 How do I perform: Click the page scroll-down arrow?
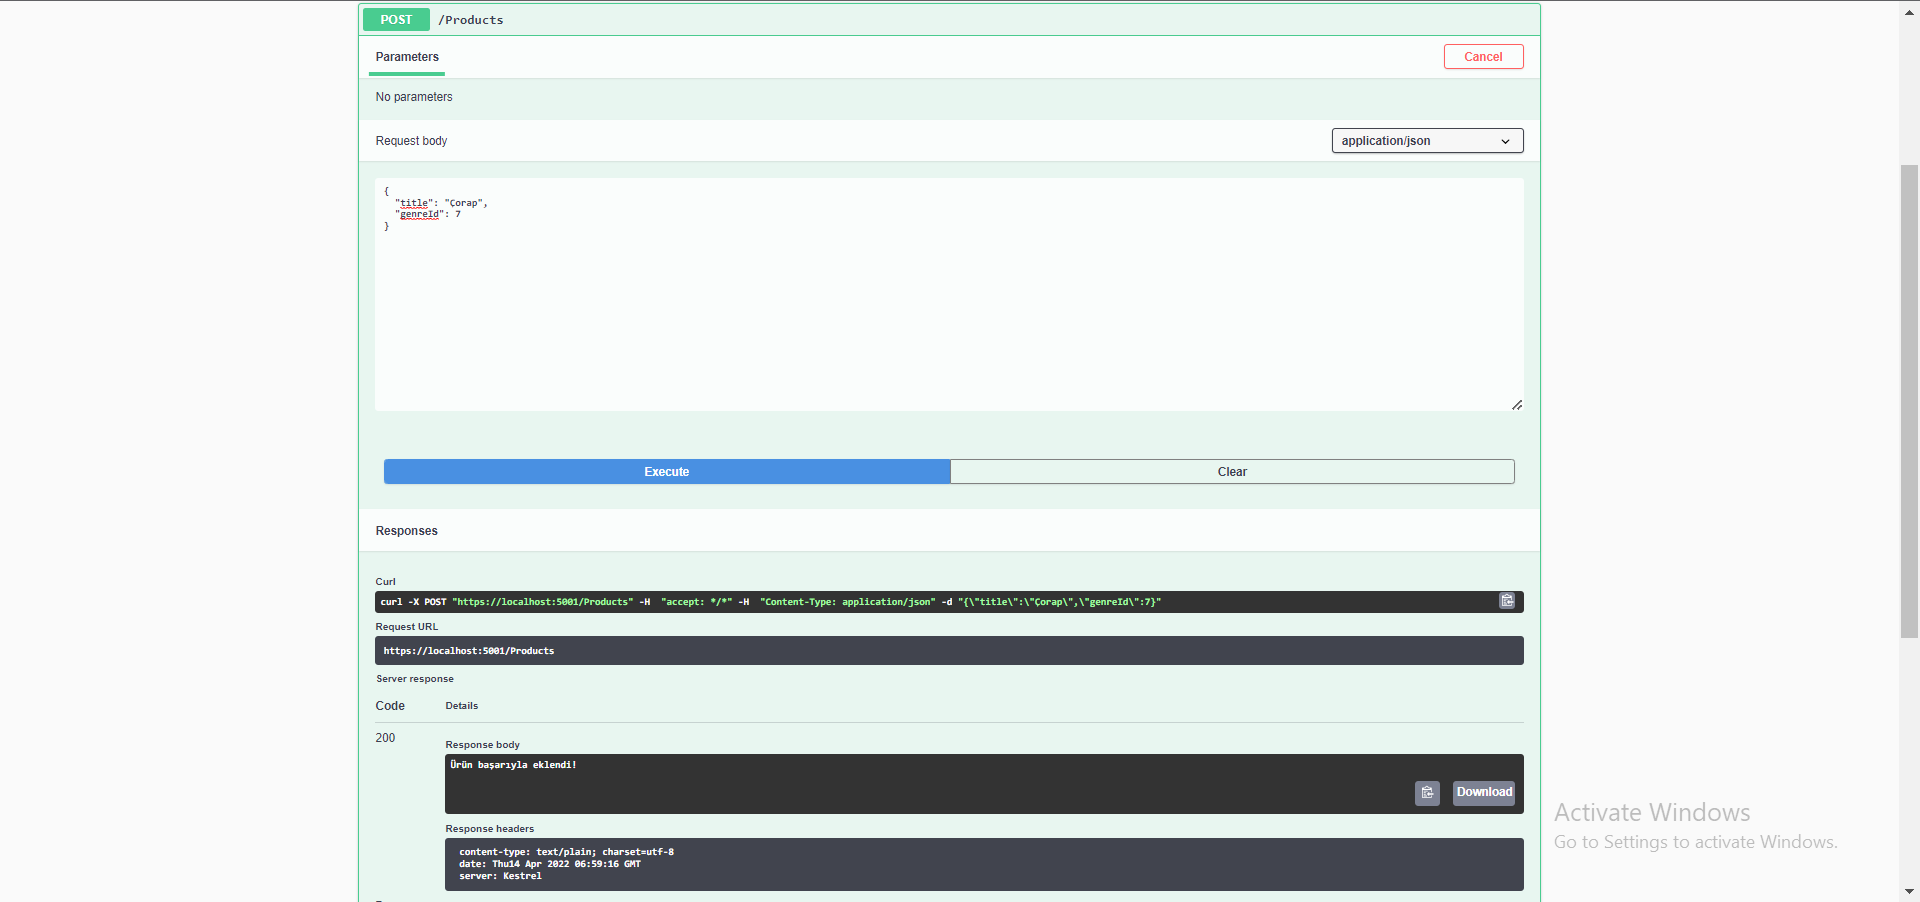pyautogui.click(x=1909, y=891)
